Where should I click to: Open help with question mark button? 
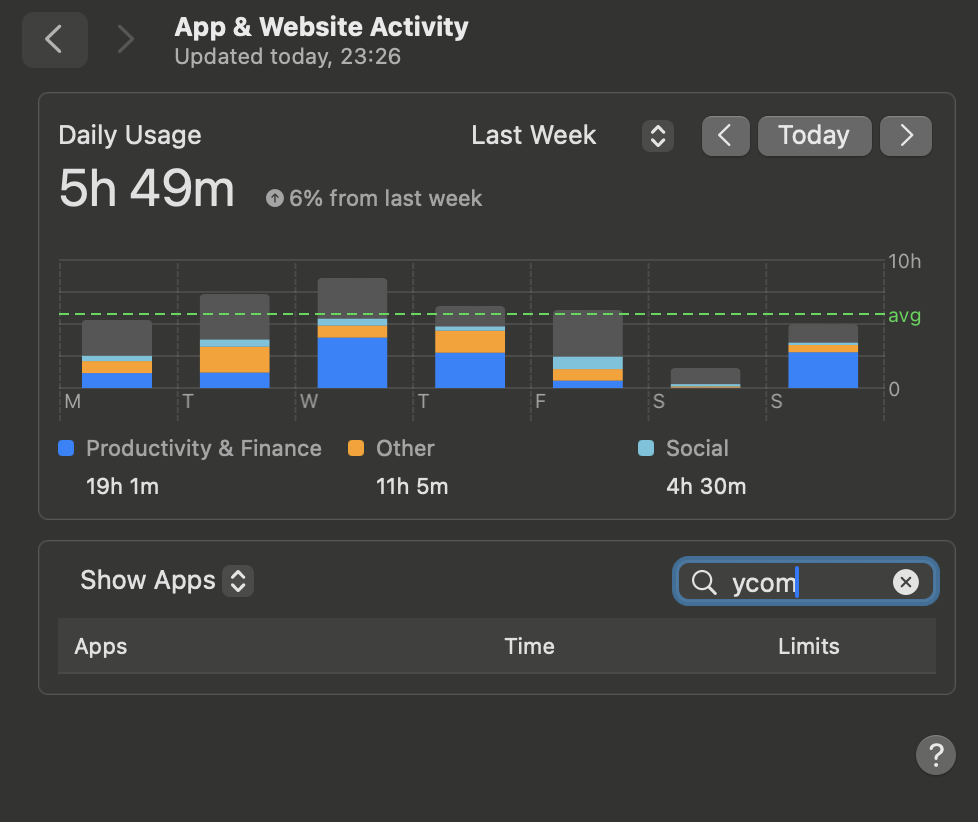point(935,754)
